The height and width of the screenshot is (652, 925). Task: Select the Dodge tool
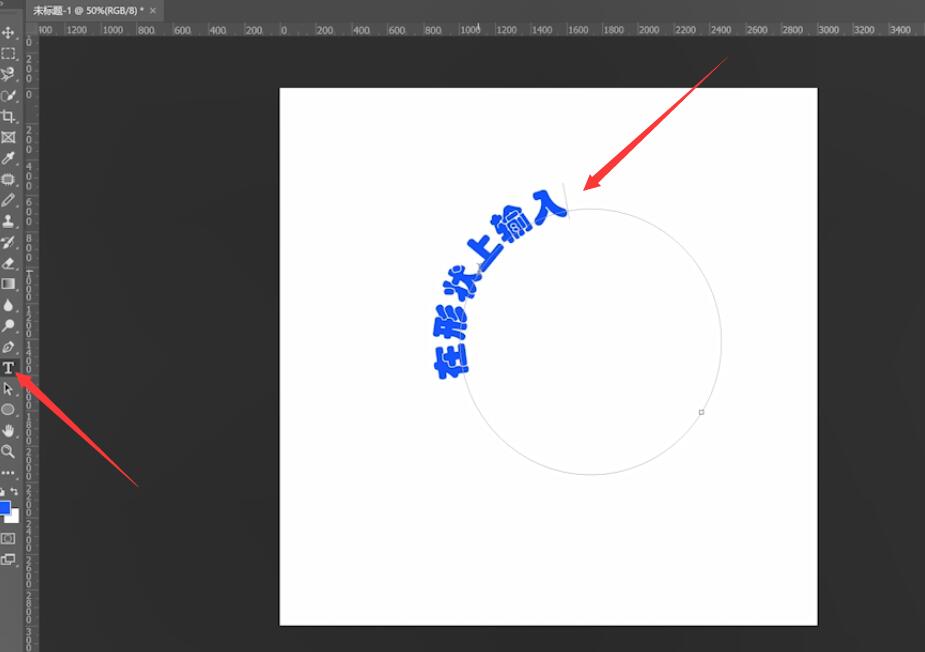coord(8,326)
